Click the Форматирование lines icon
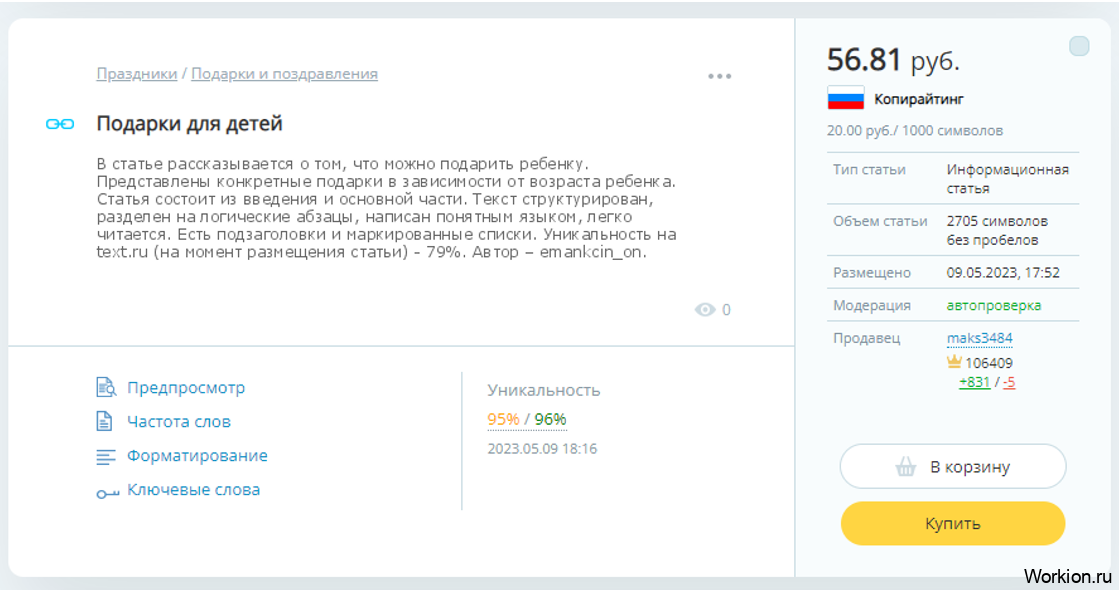The height and width of the screenshot is (590, 1119). 106,457
